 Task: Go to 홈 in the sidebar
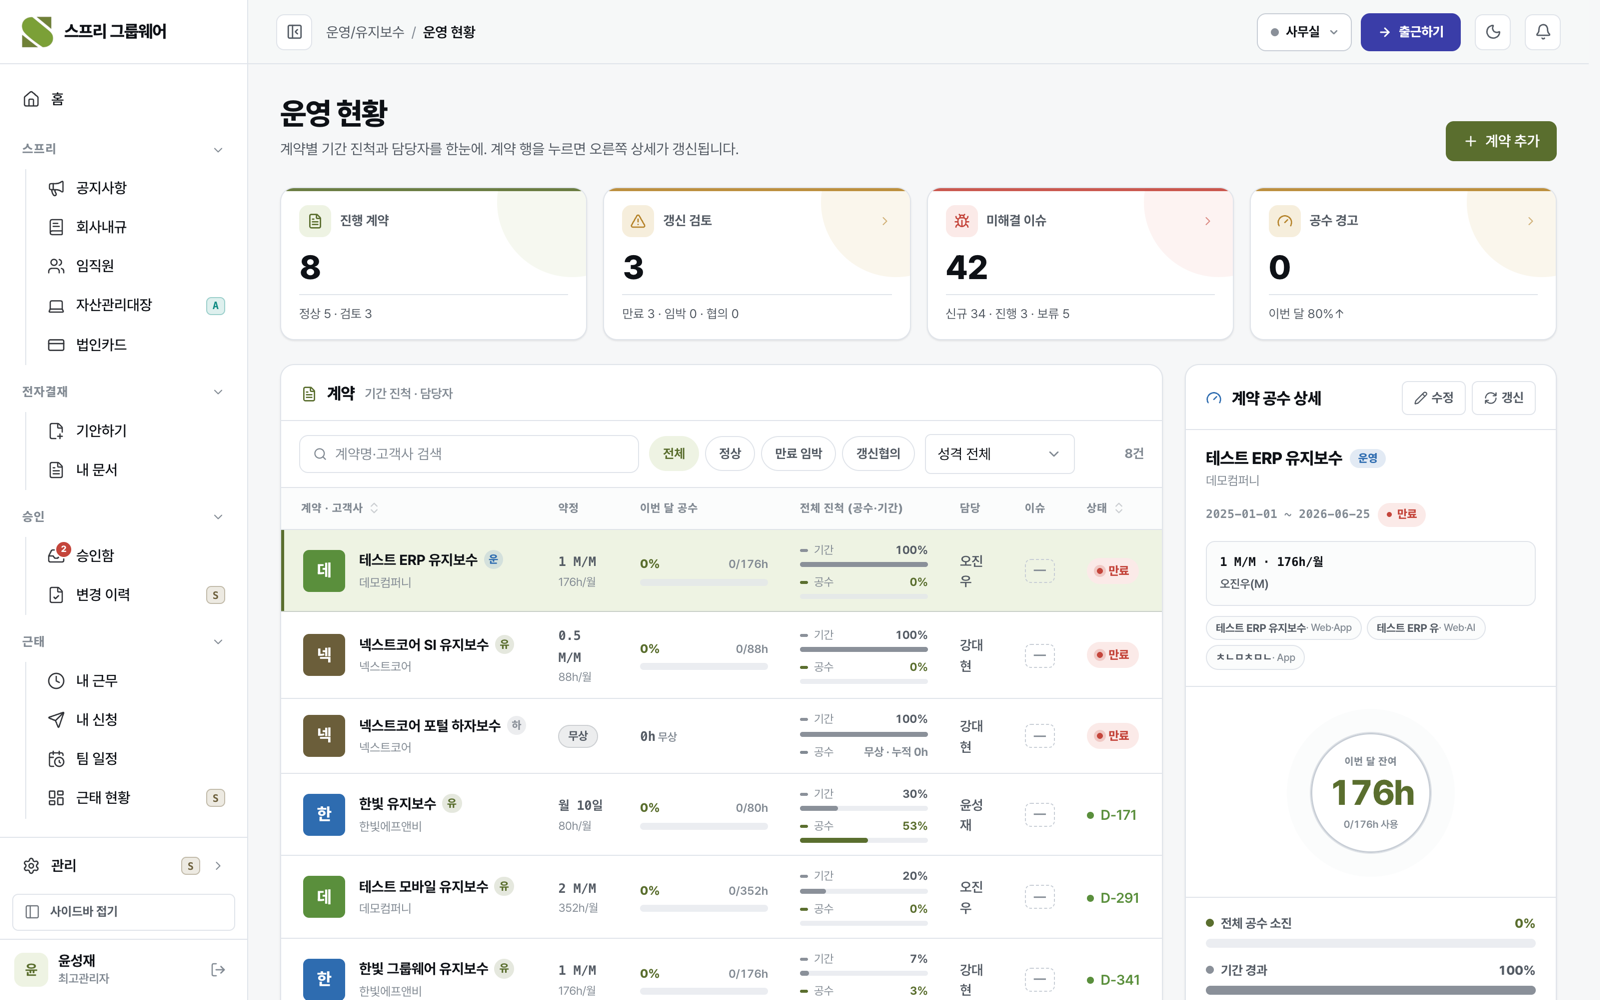(x=124, y=99)
